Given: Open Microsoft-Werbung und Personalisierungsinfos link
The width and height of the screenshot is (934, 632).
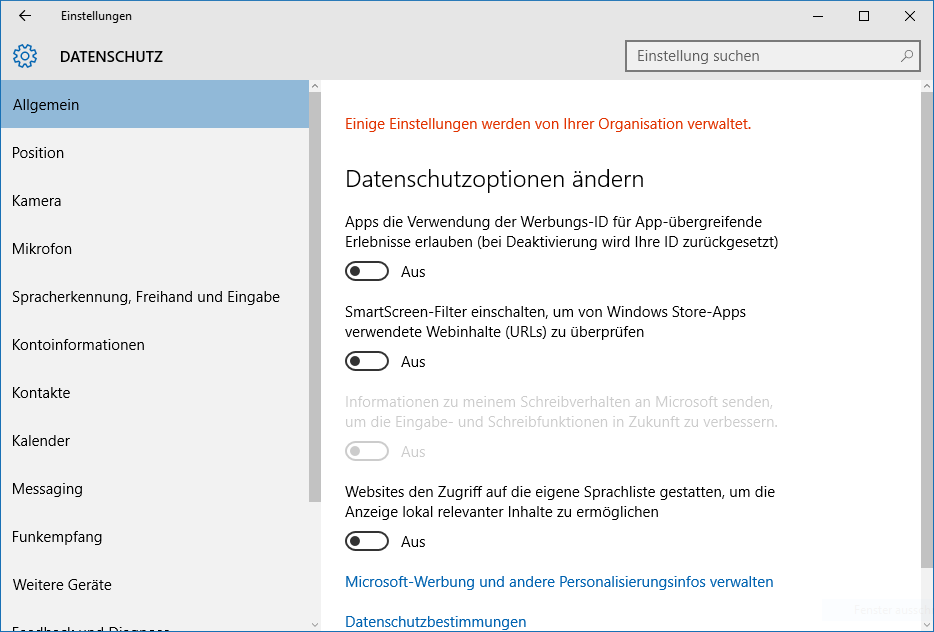Looking at the screenshot, I should (559, 581).
